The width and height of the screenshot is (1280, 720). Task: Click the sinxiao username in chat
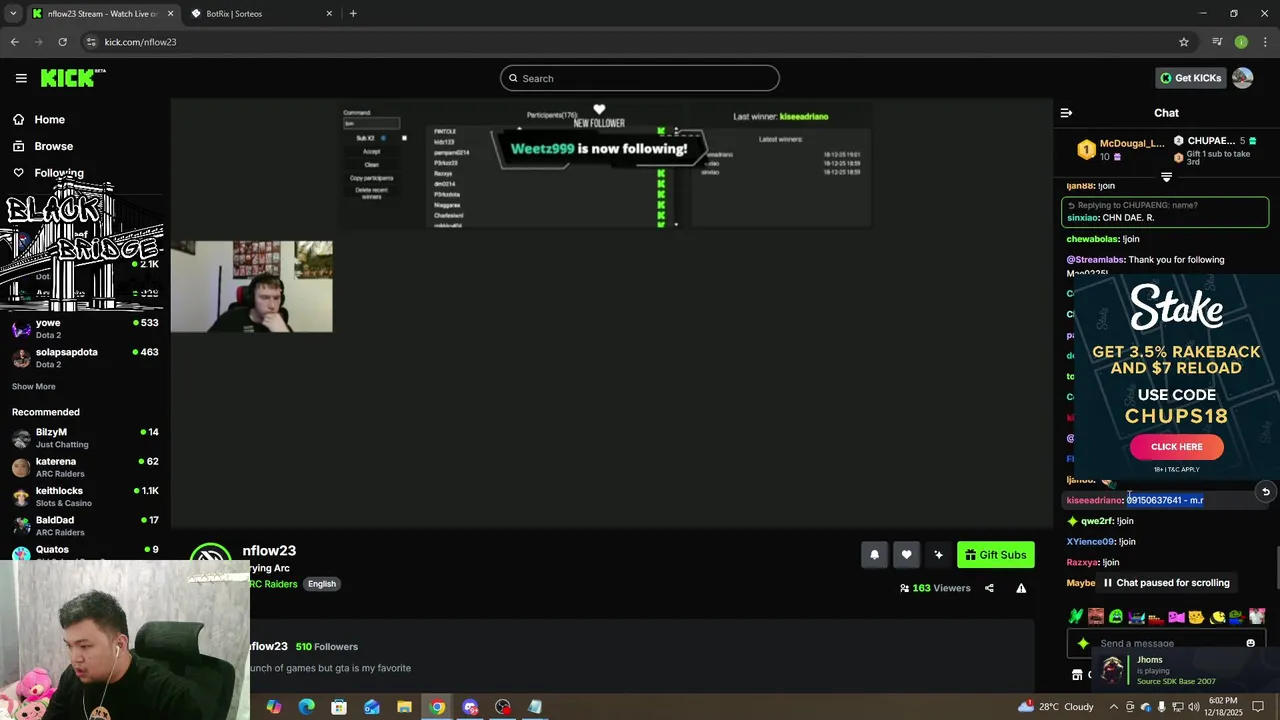(x=1082, y=218)
